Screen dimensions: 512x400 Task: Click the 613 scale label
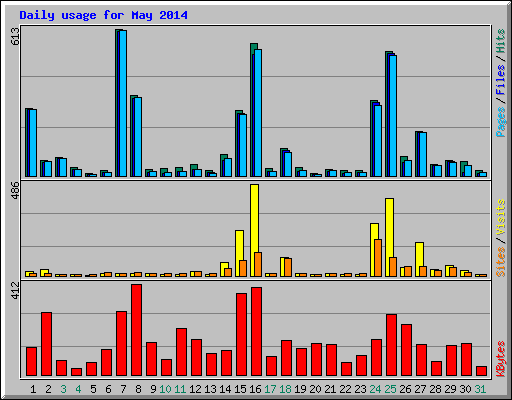(15, 36)
